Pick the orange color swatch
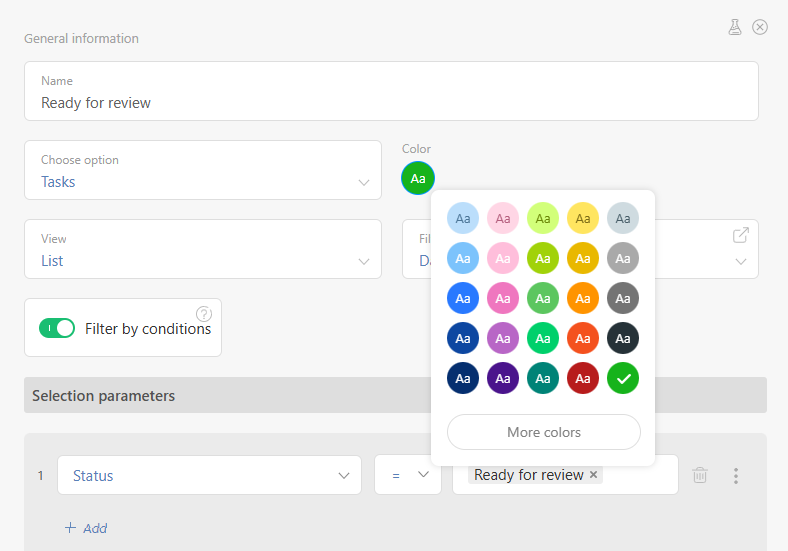This screenshot has height=551, width=788. tap(583, 298)
